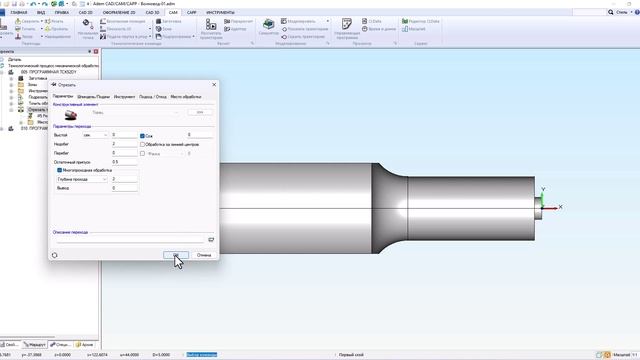Open the Плоскость XY dropdown arrow
The width and height of the screenshot is (640, 360).
(150, 29)
